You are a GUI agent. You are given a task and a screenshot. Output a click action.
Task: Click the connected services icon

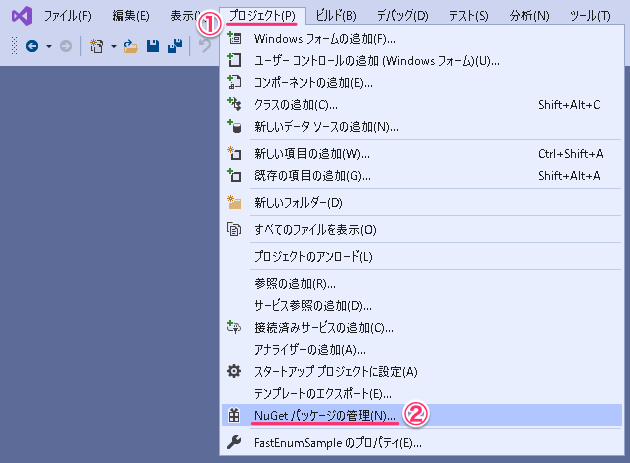tap(234, 327)
